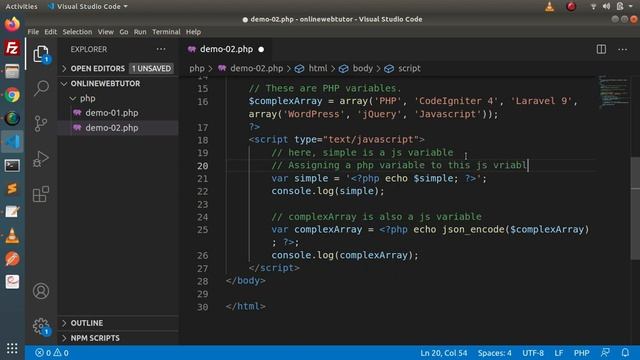Click the php breadcrumb segment

[x=197, y=69]
